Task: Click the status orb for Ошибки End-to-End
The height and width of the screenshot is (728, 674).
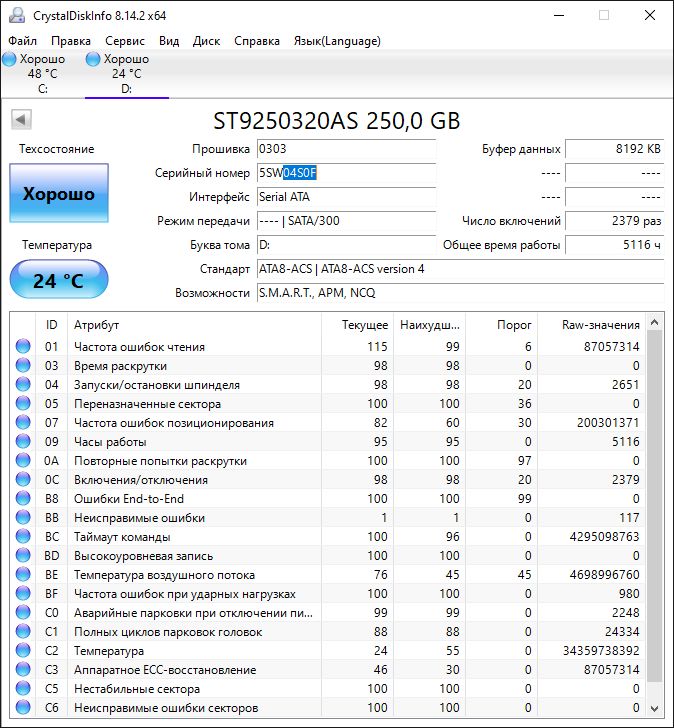Action: pyautogui.click(x=23, y=499)
